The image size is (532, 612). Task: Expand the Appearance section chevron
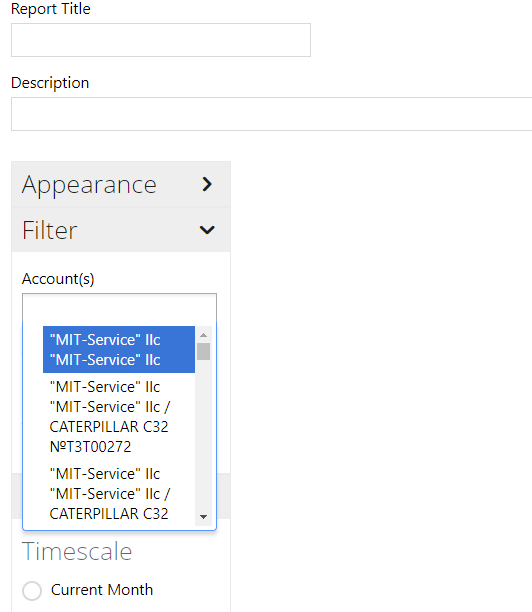(x=207, y=184)
